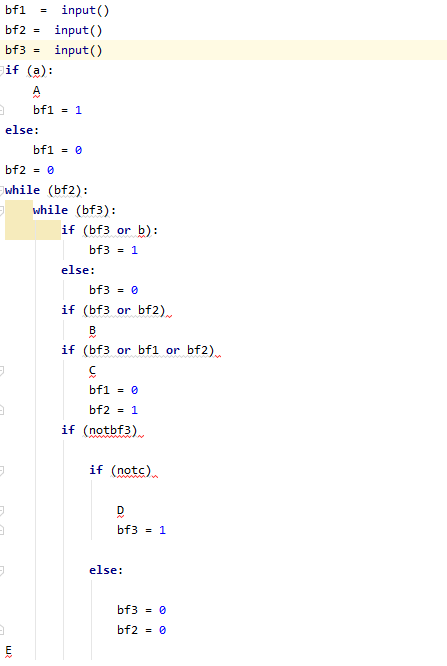Image resolution: width=447 pixels, height=666 pixels.
Task: Click the underlined placeholder 'A'
Action: coord(37,90)
